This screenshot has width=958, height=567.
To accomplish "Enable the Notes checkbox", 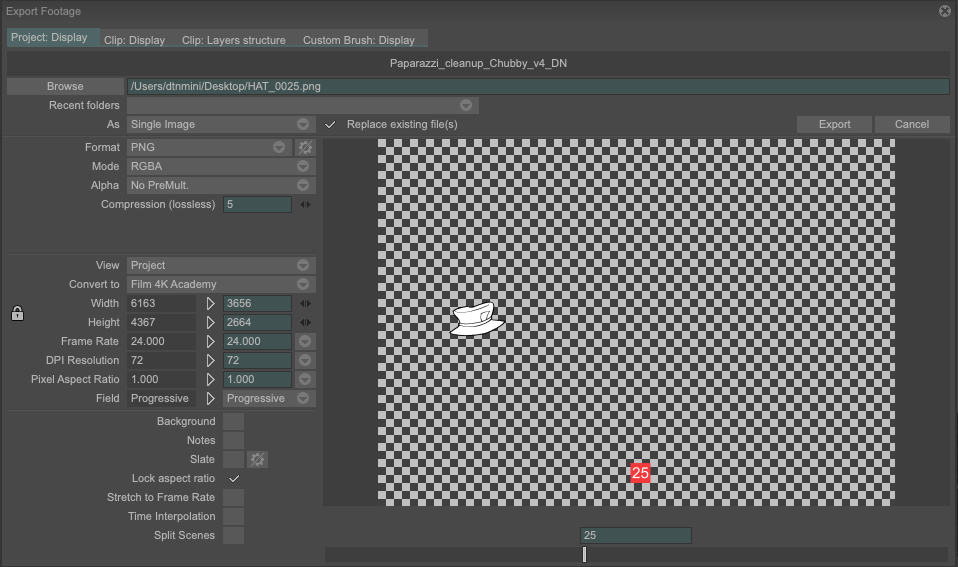I will click(x=233, y=441).
